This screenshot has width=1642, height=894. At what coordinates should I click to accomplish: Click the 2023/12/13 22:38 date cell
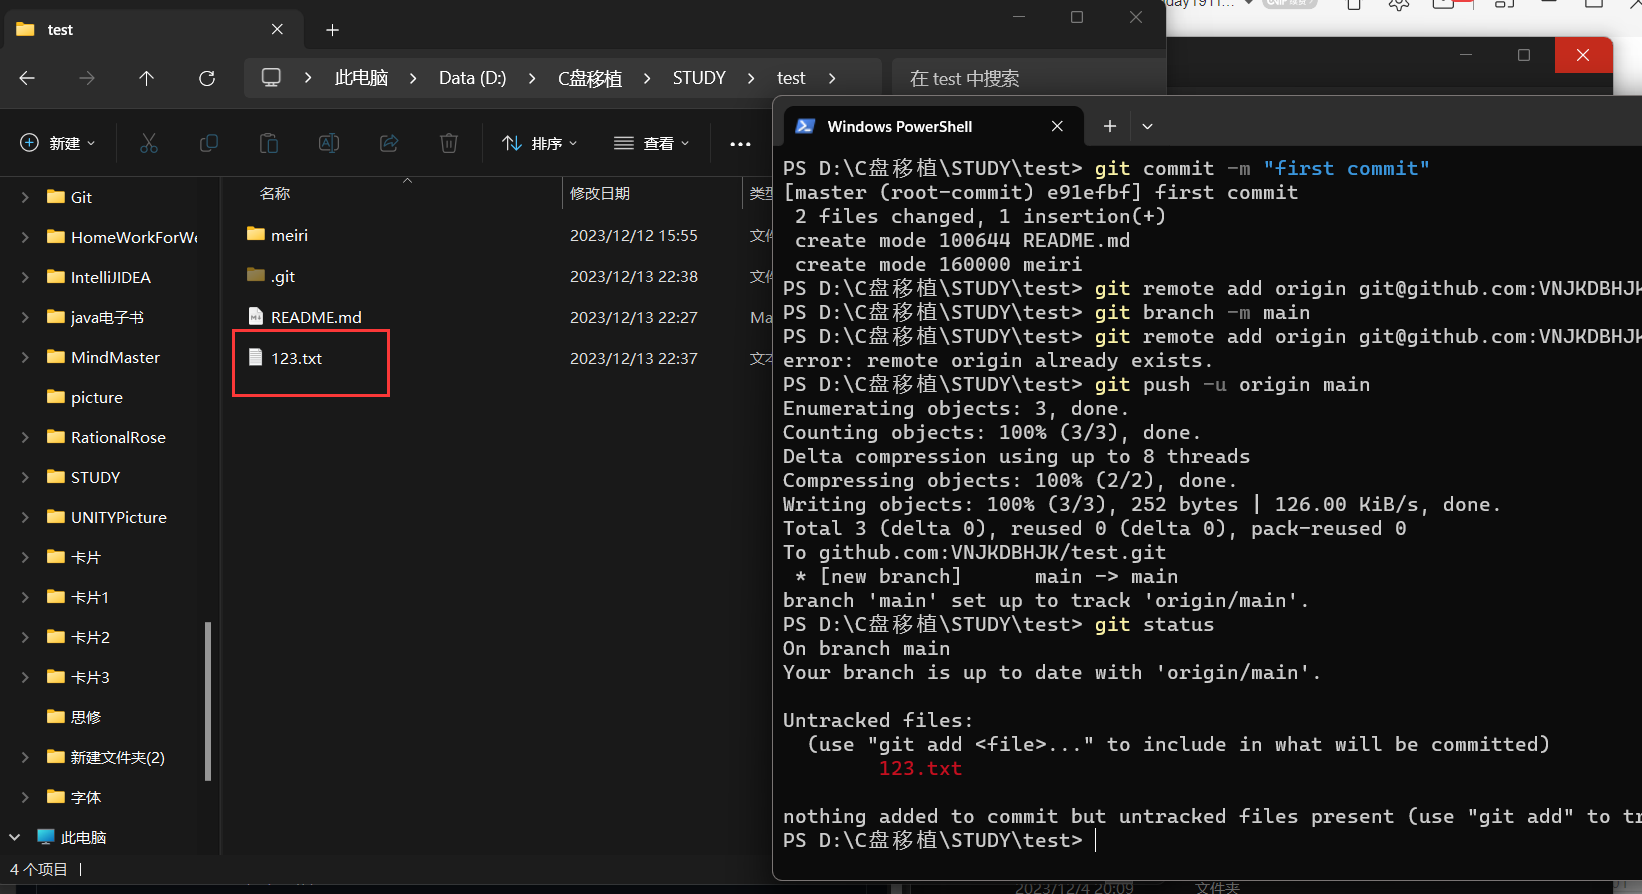634,276
